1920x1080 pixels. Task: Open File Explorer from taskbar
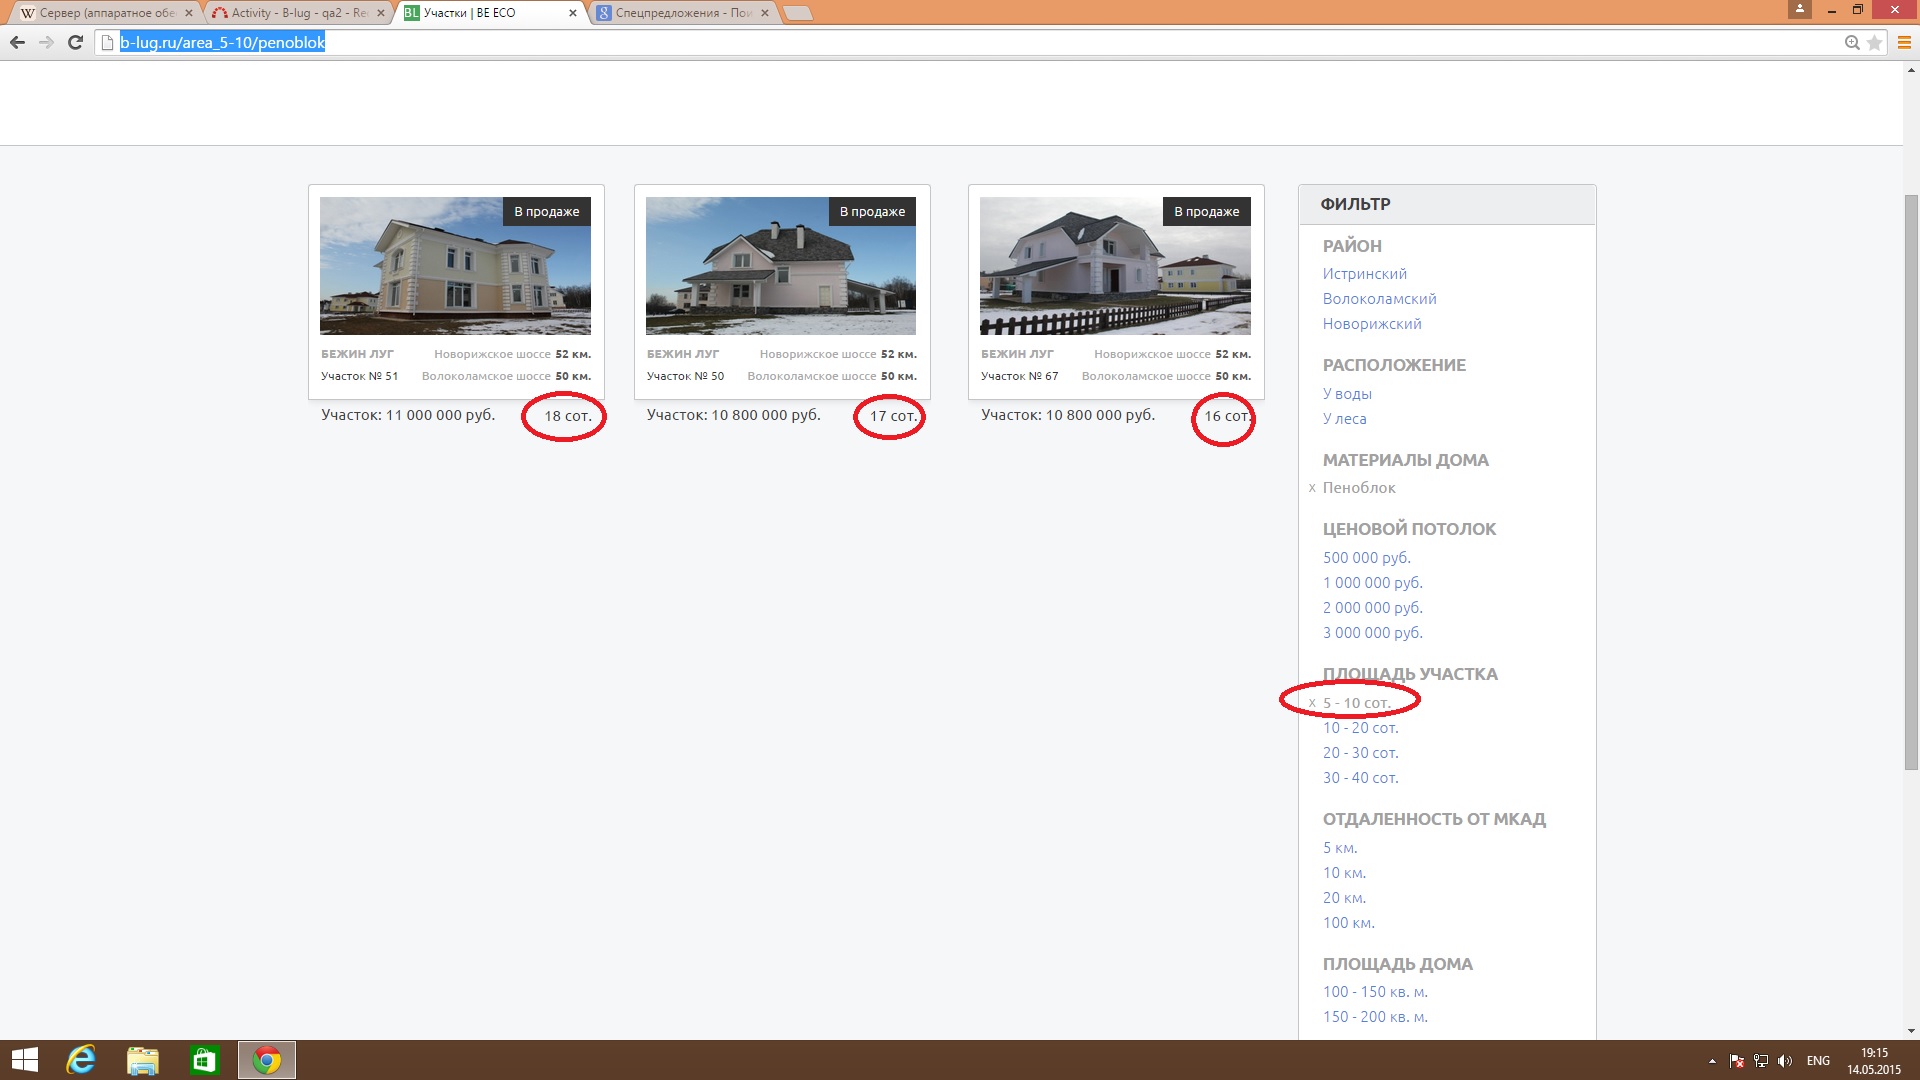coord(143,1060)
